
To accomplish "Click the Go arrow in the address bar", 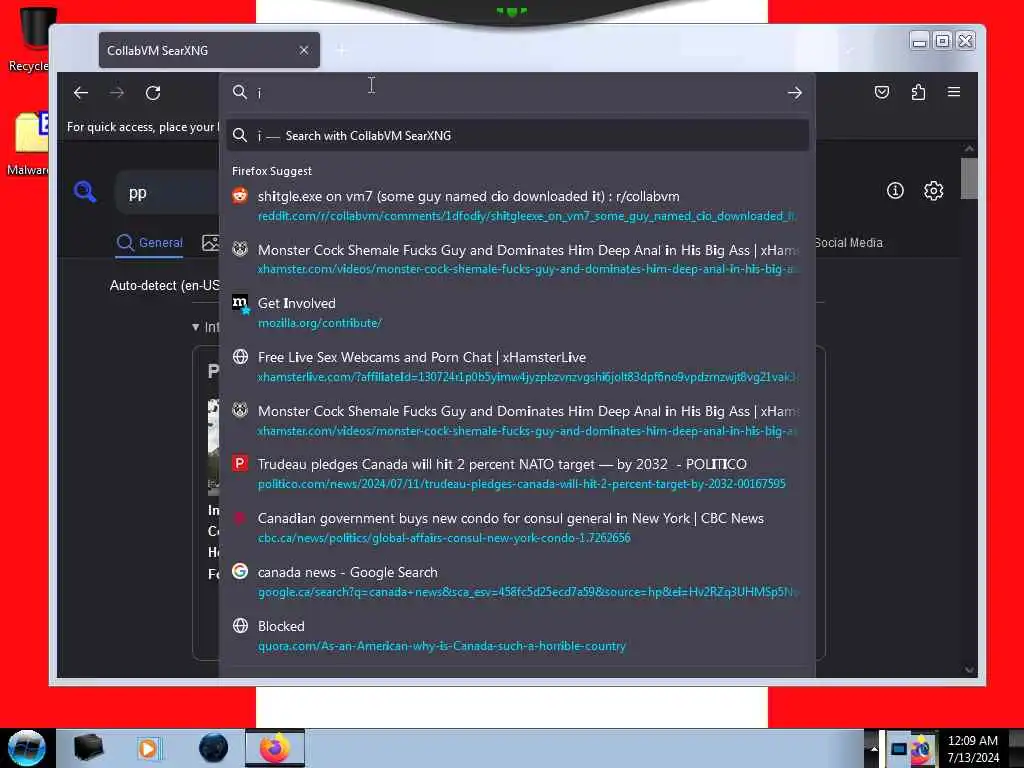I will point(794,93).
